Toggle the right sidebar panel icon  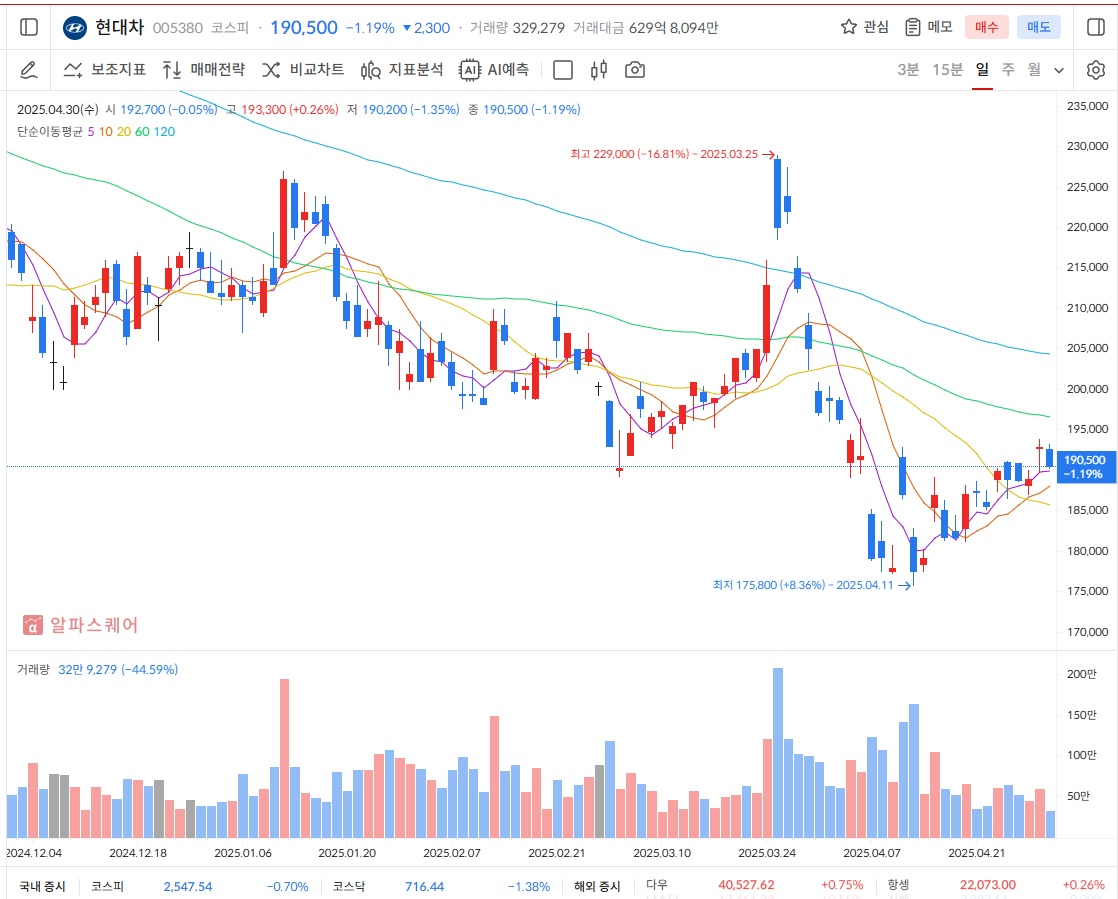coord(1096,27)
